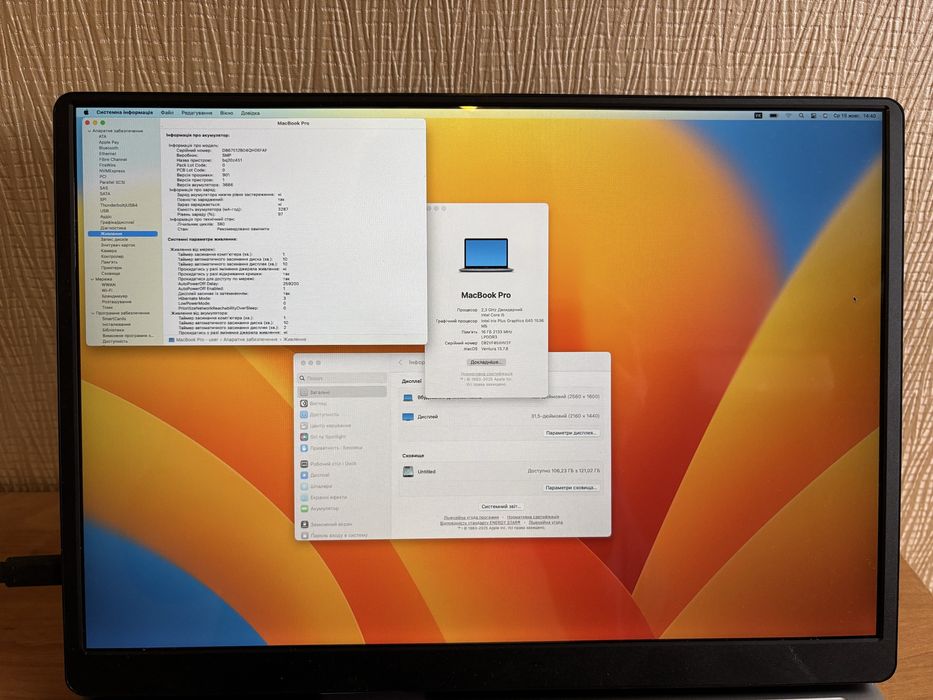
Task: Click the Pack Lot Code row
Action: pyautogui.click(x=201, y=165)
